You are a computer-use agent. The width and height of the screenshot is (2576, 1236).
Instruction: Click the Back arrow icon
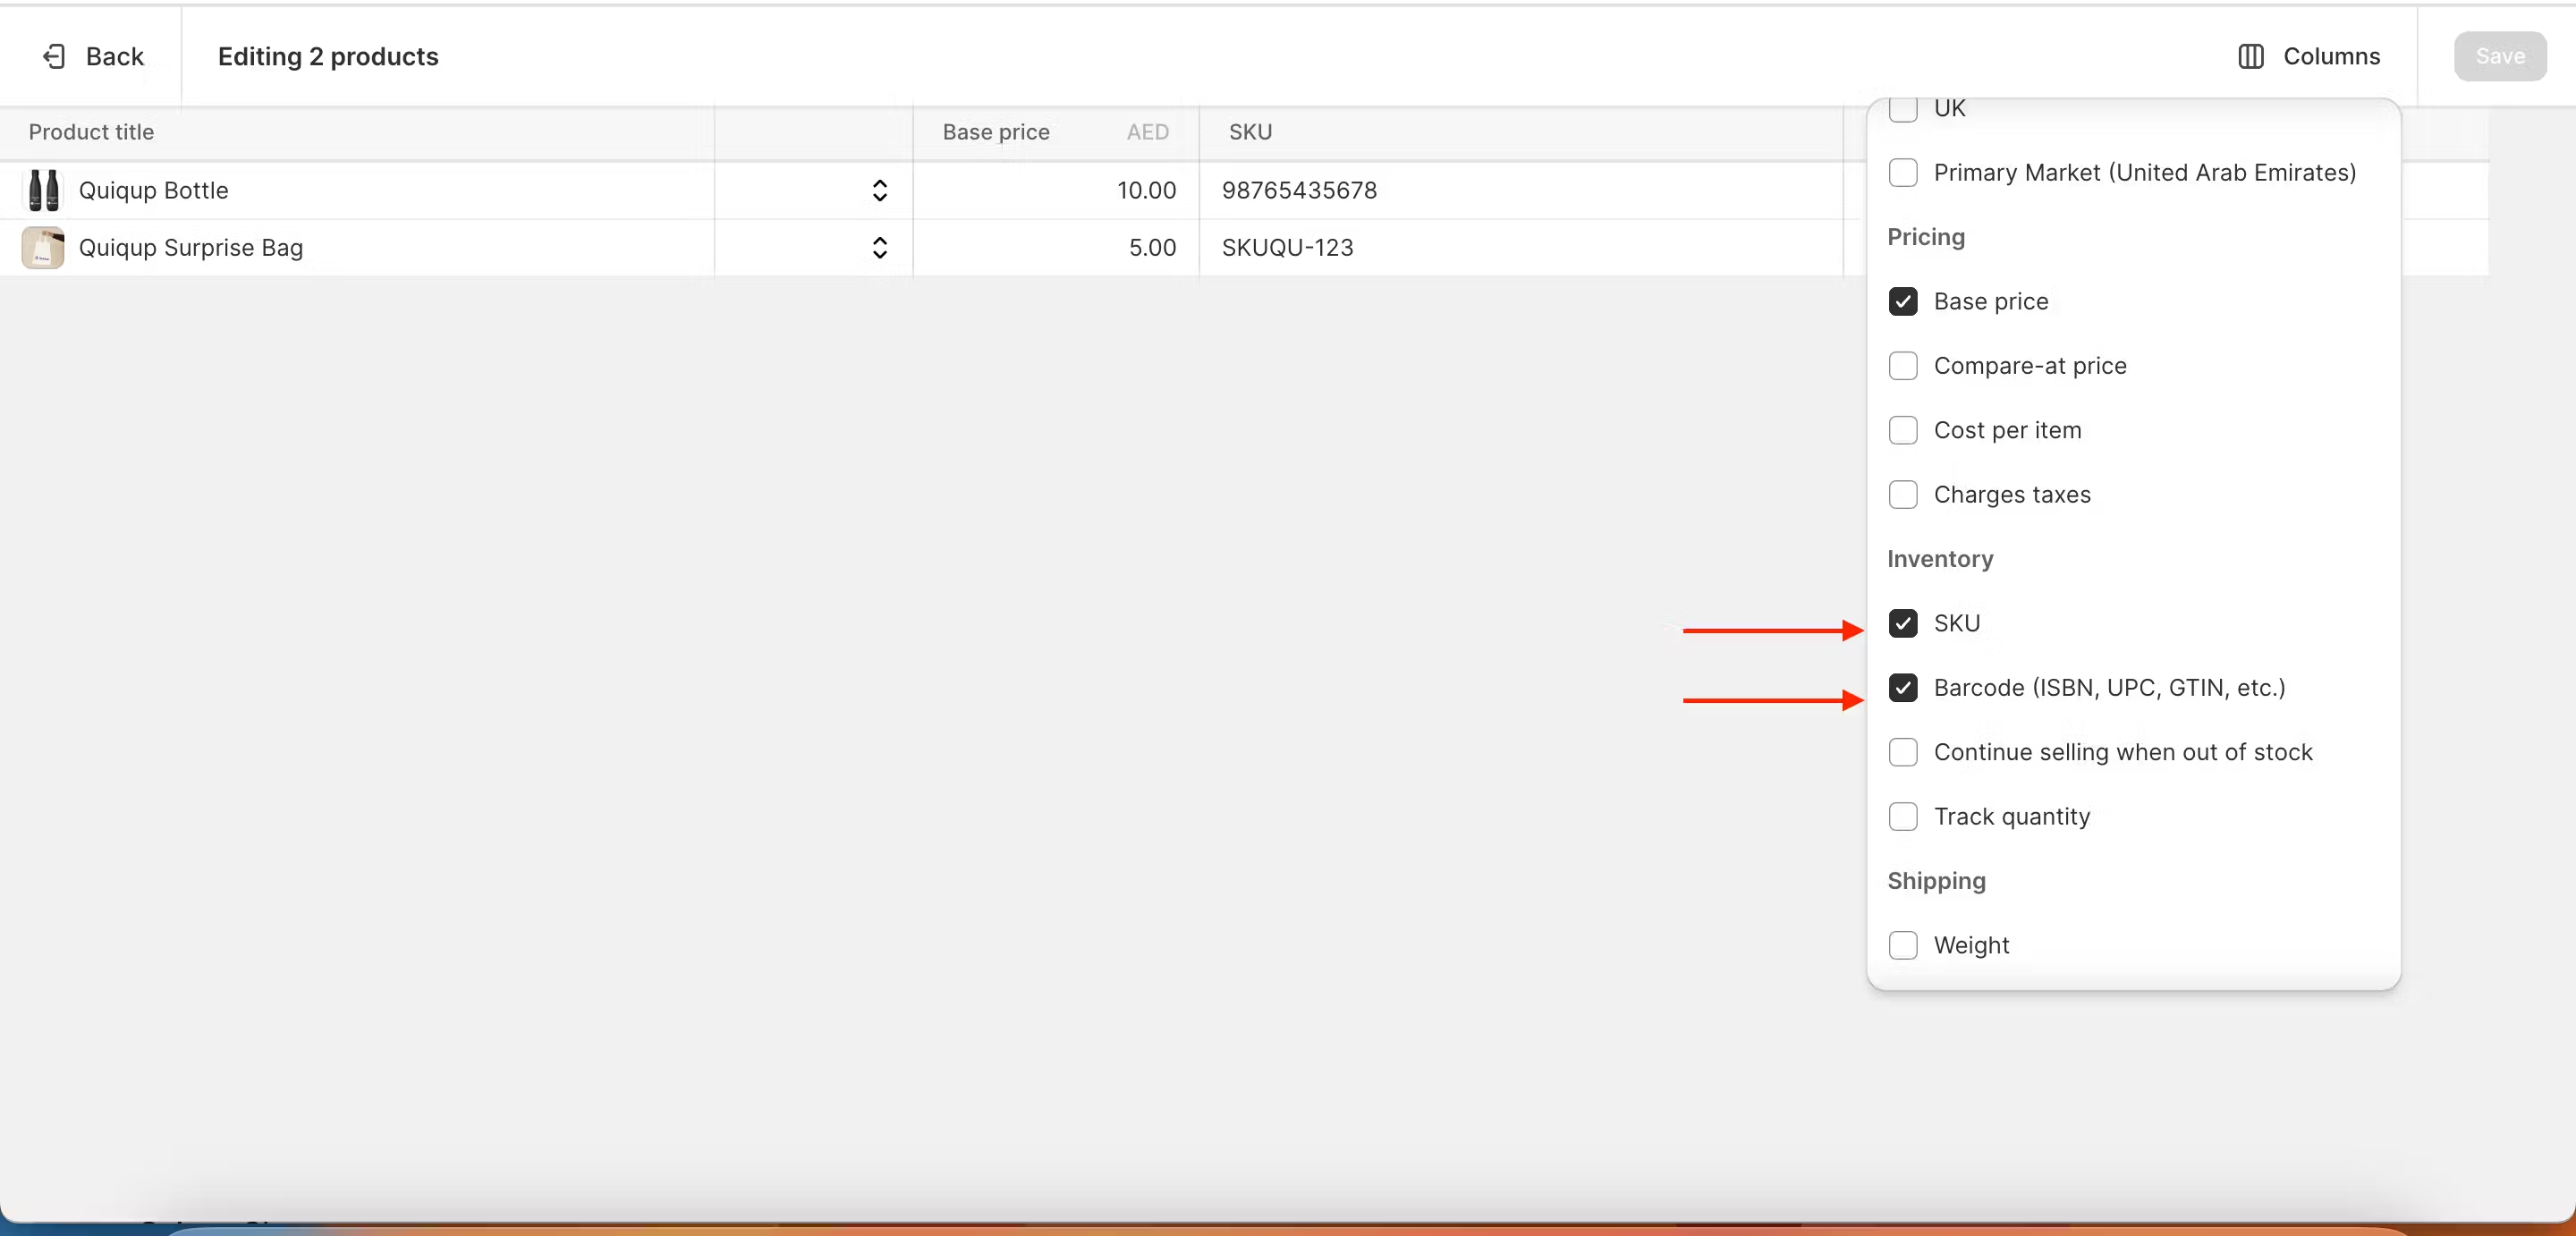click(x=54, y=56)
